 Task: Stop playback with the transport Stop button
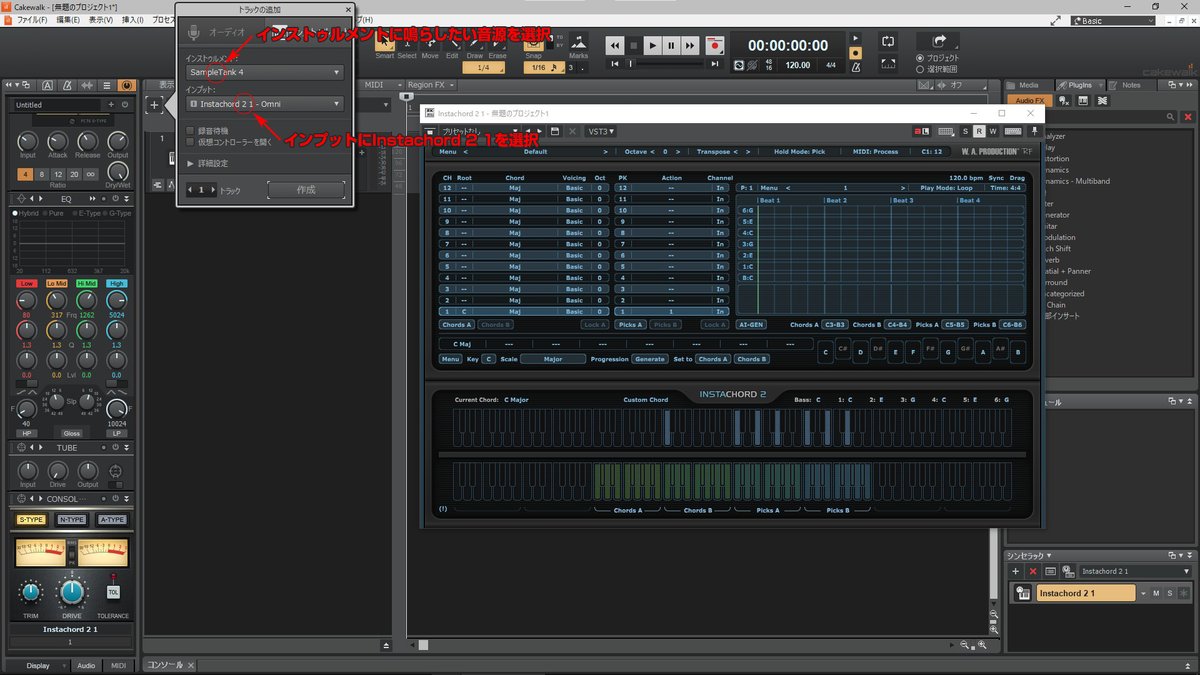634,45
